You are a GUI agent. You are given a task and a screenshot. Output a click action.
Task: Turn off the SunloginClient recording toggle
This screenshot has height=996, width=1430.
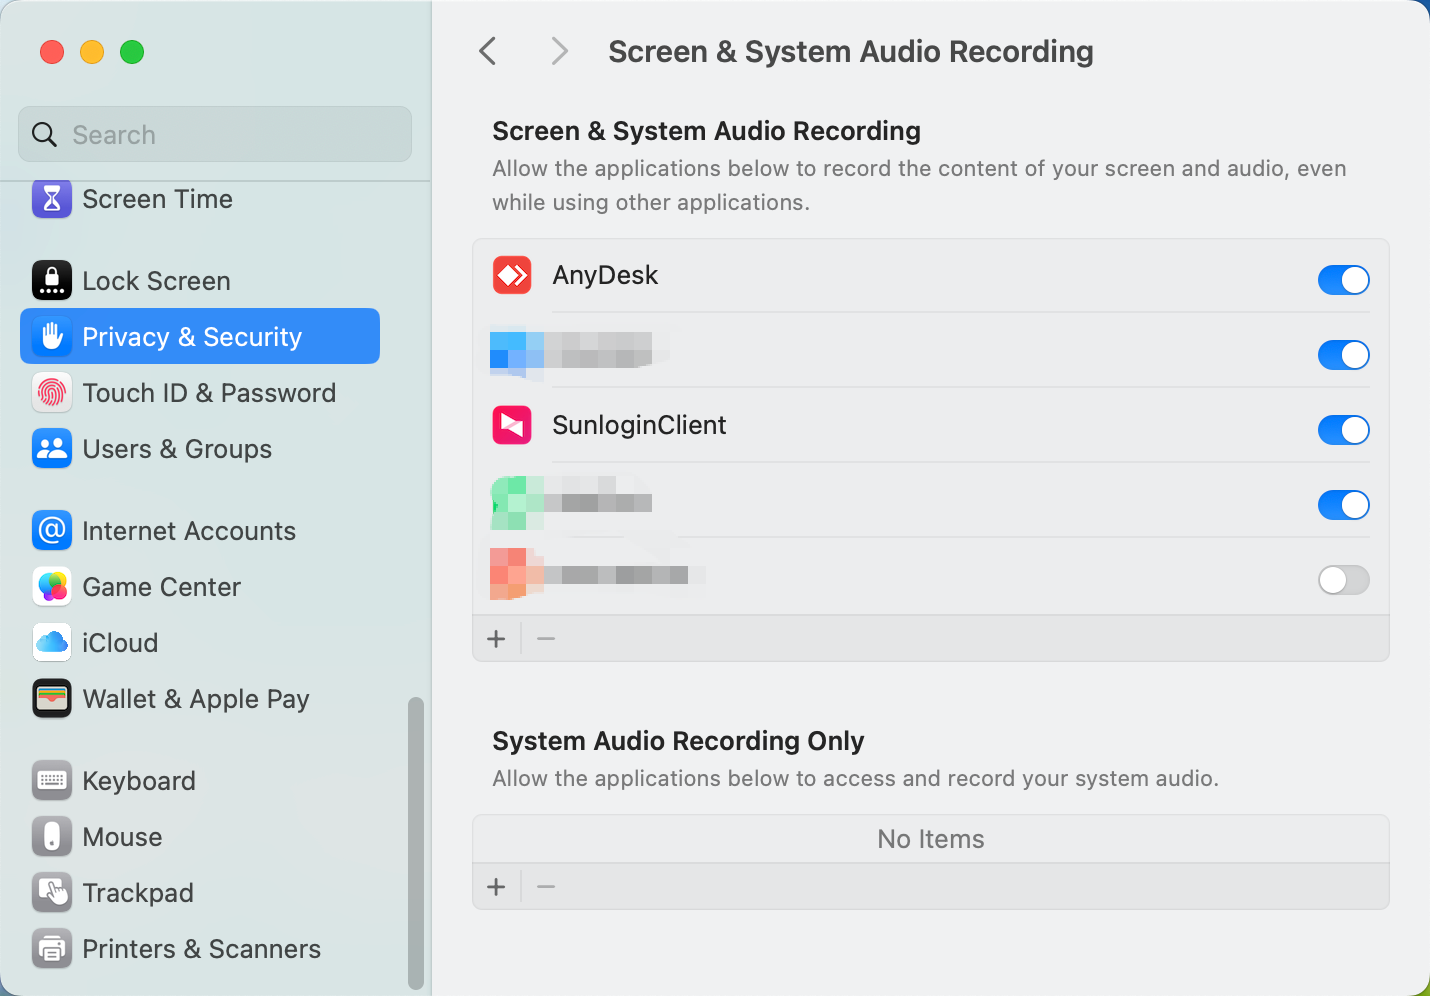[1343, 430]
